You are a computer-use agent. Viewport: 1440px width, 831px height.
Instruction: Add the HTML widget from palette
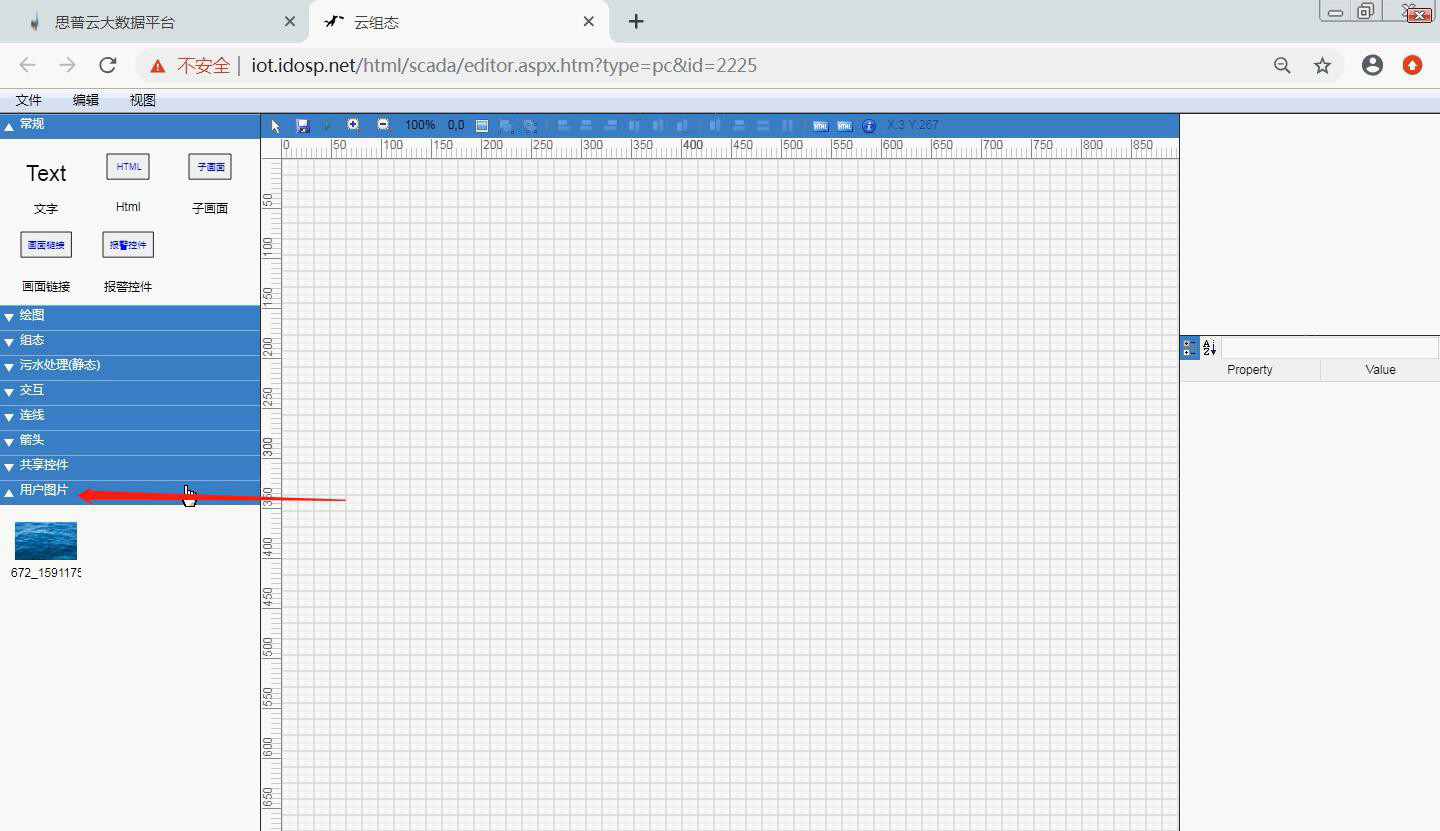tap(128, 167)
